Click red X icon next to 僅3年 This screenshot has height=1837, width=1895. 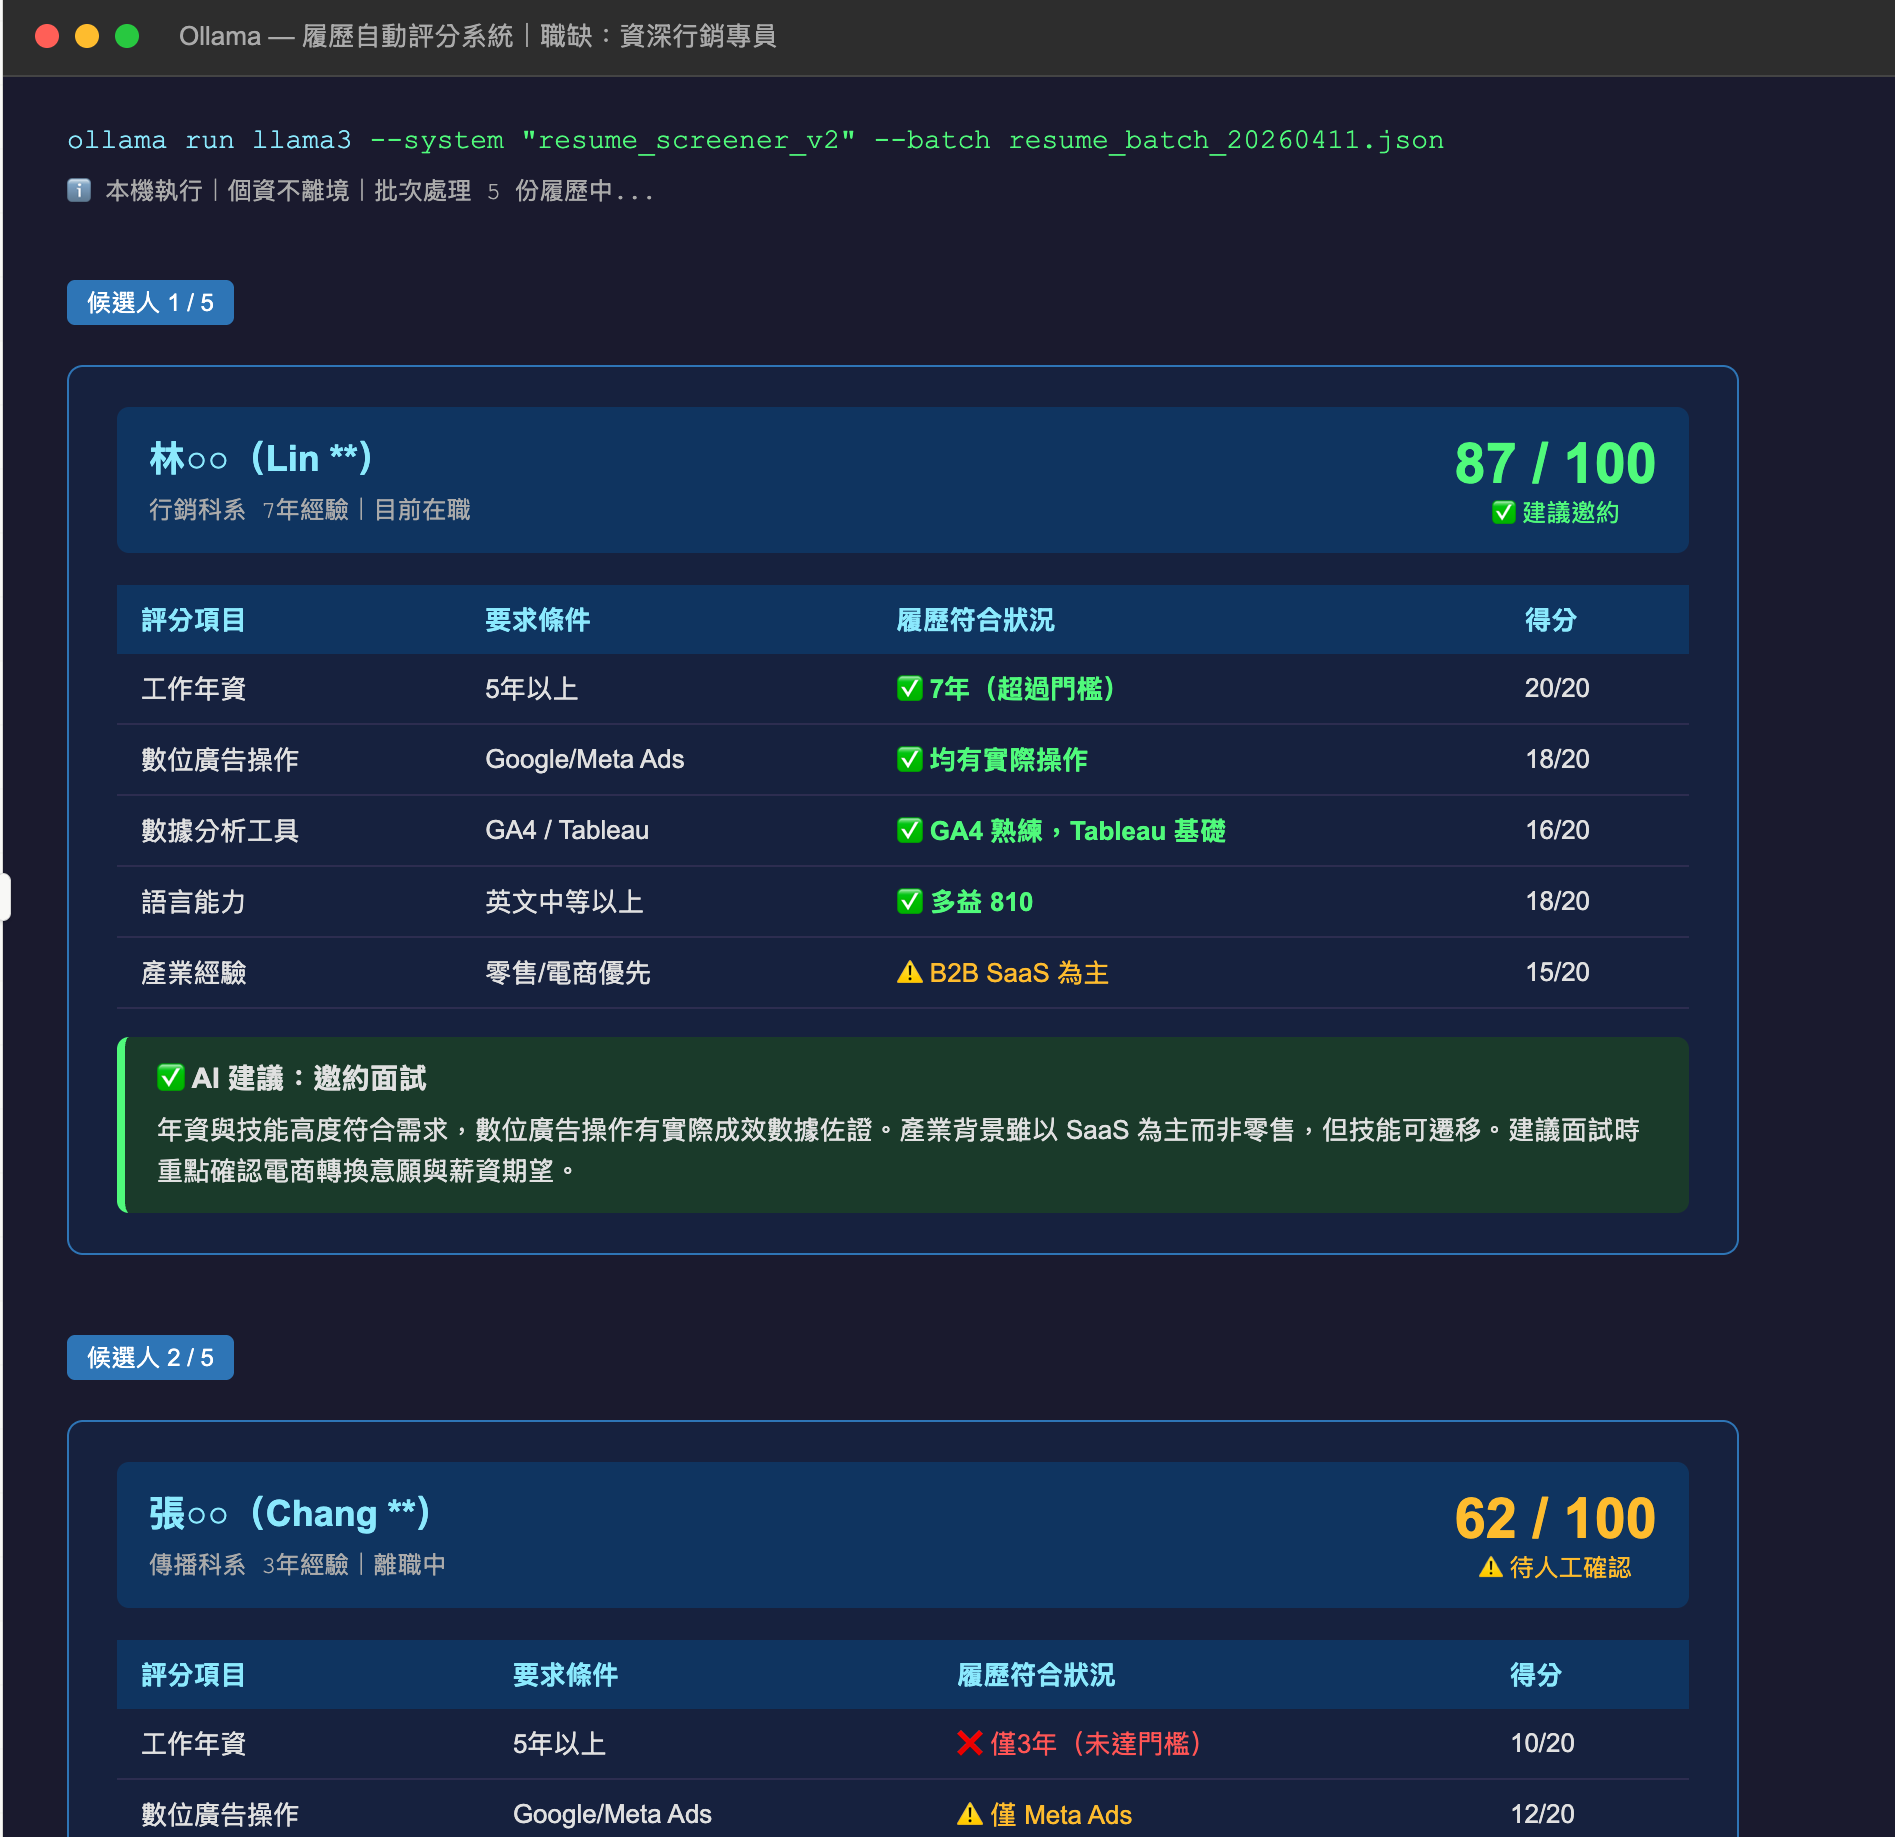[969, 1743]
